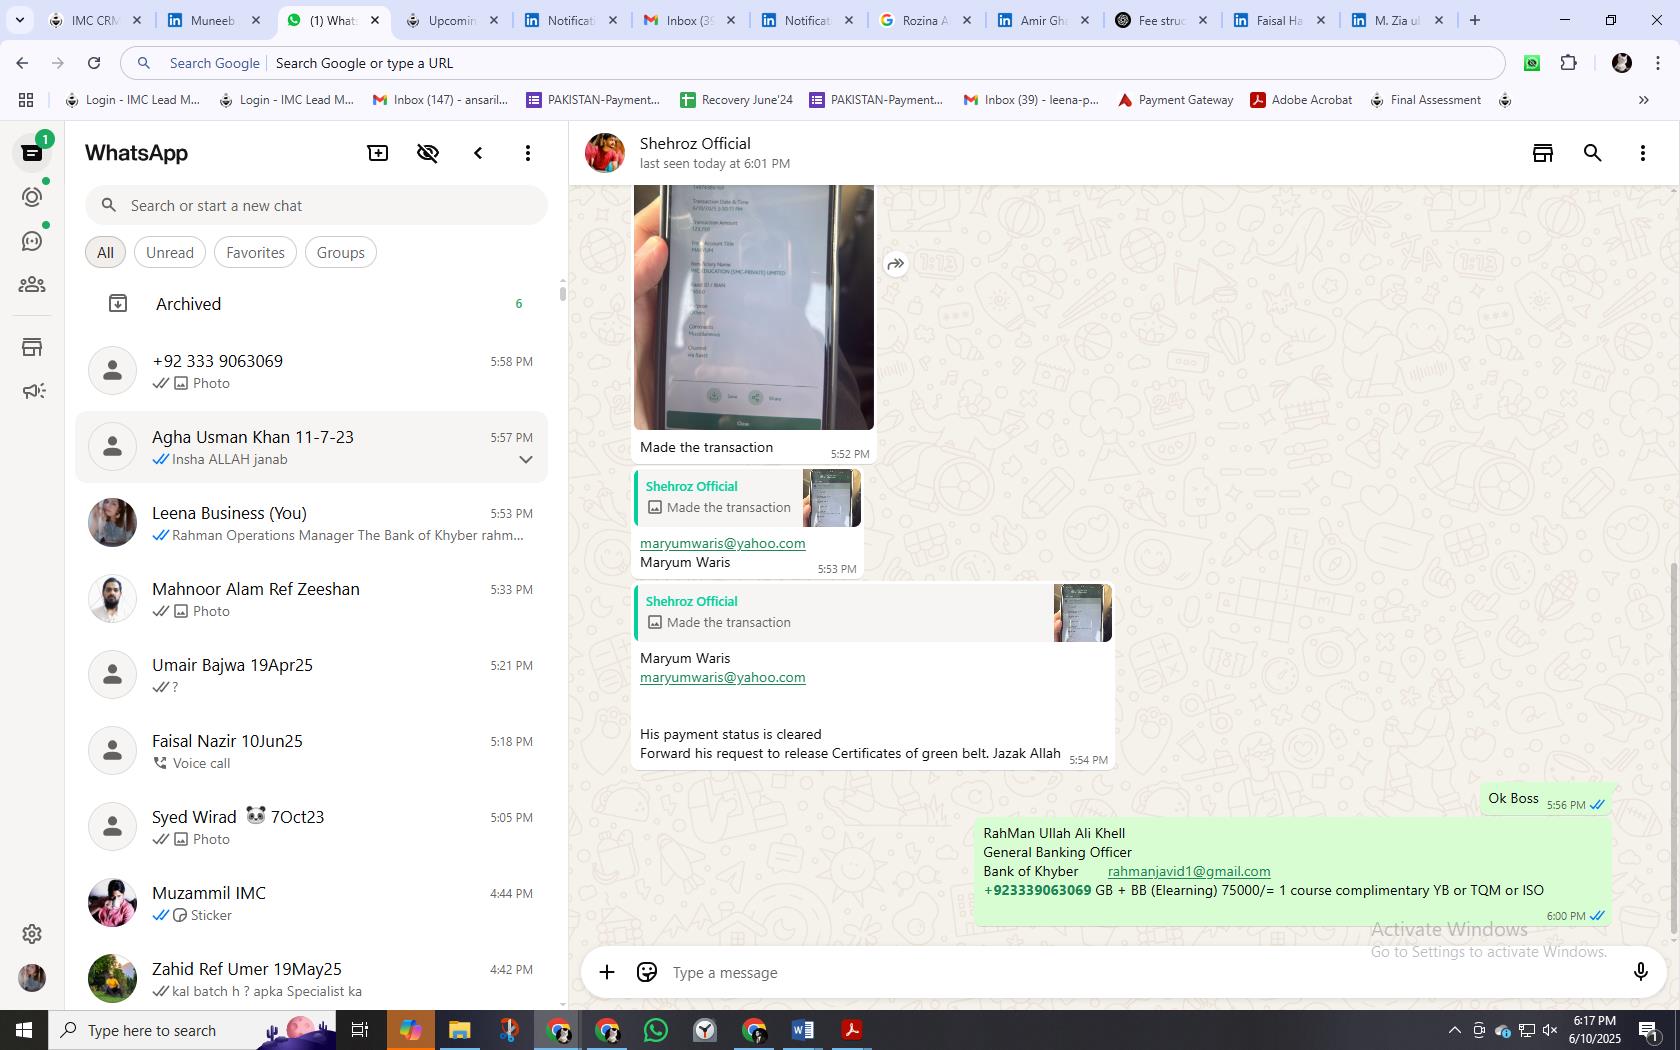Switch to Inbox Gmail browser tab
The height and width of the screenshot is (1050, 1680).
688,20
